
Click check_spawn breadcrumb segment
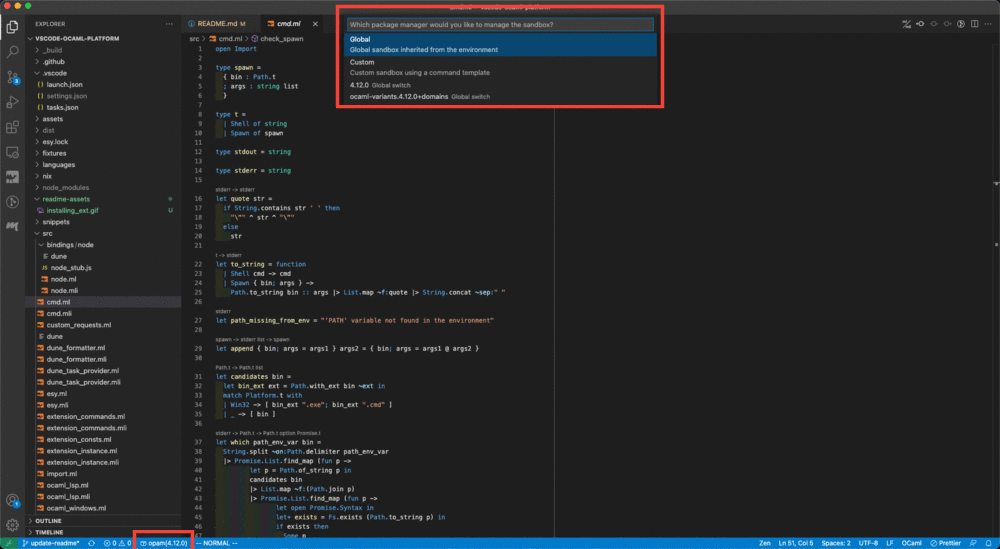coord(277,39)
